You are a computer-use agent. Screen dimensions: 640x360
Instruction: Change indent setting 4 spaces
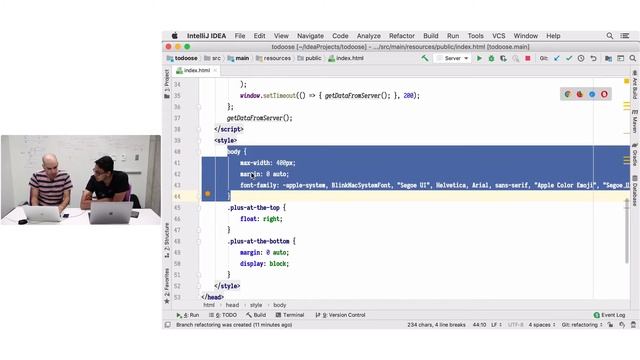[x=542, y=325]
